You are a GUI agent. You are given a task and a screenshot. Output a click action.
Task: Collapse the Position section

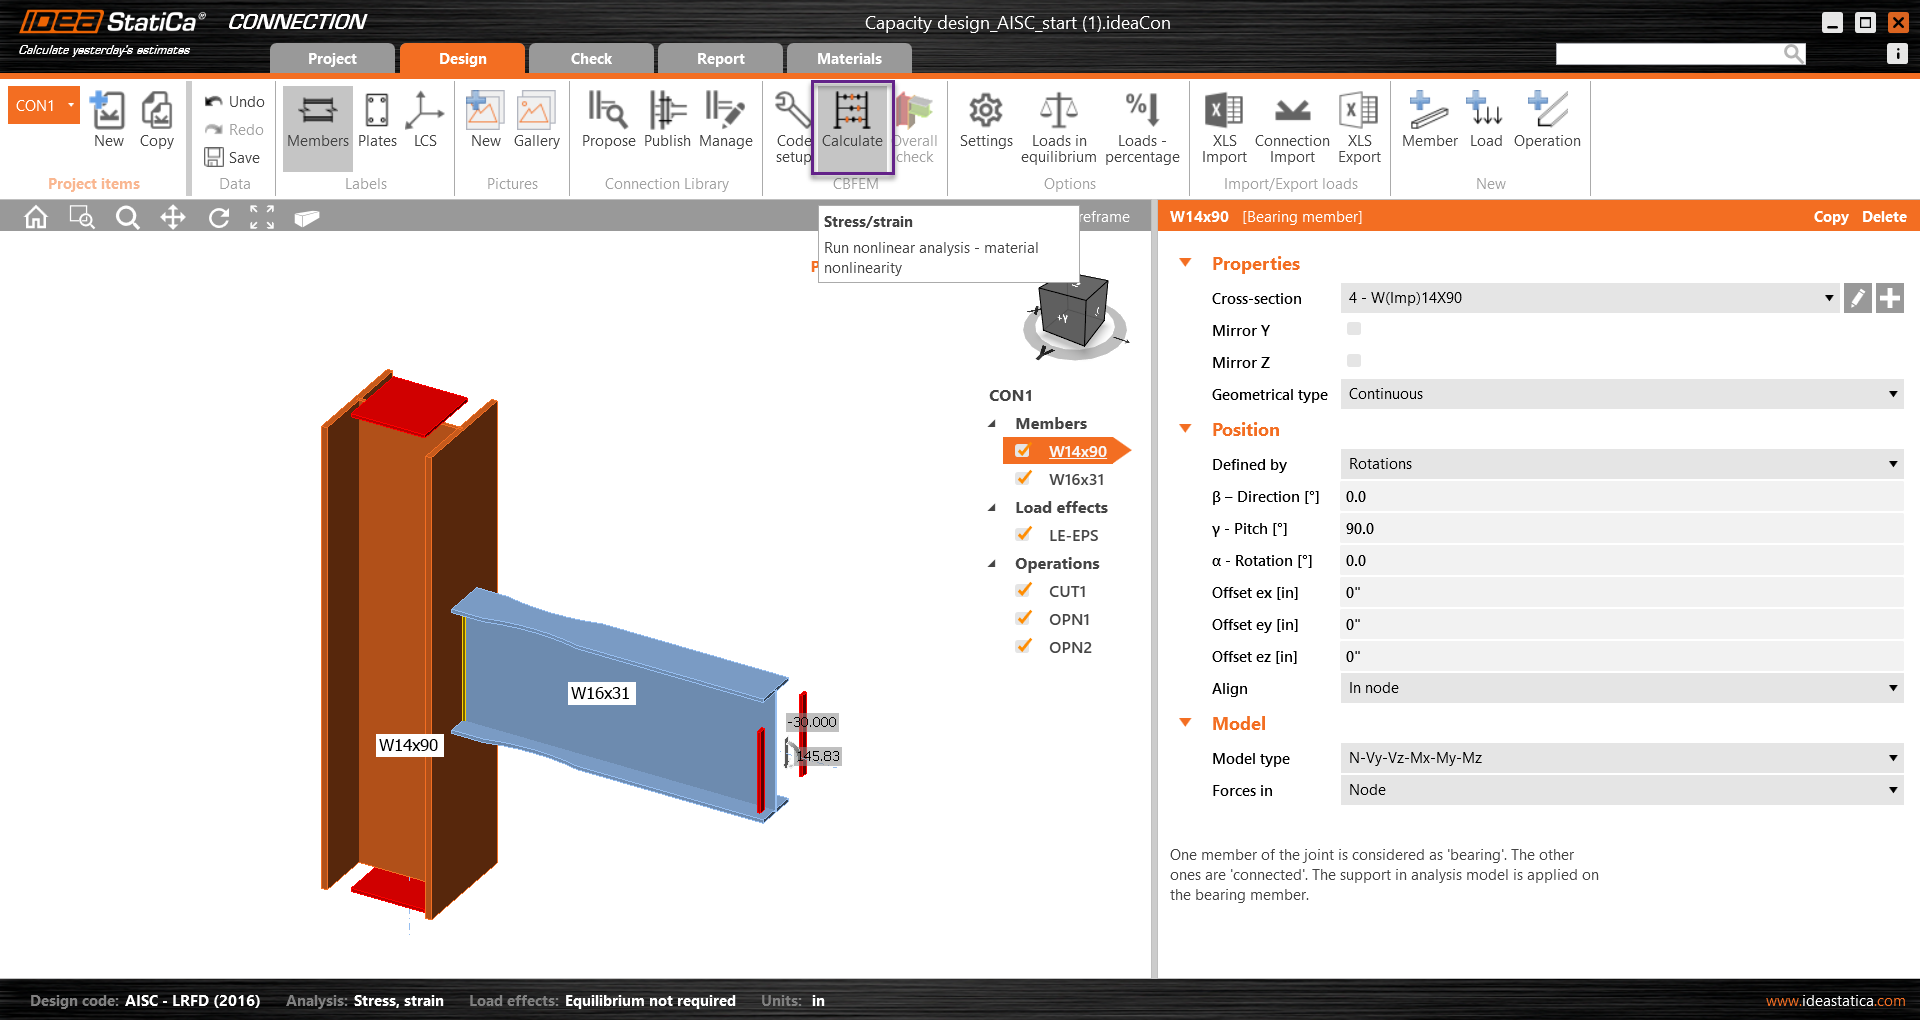tap(1185, 429)
